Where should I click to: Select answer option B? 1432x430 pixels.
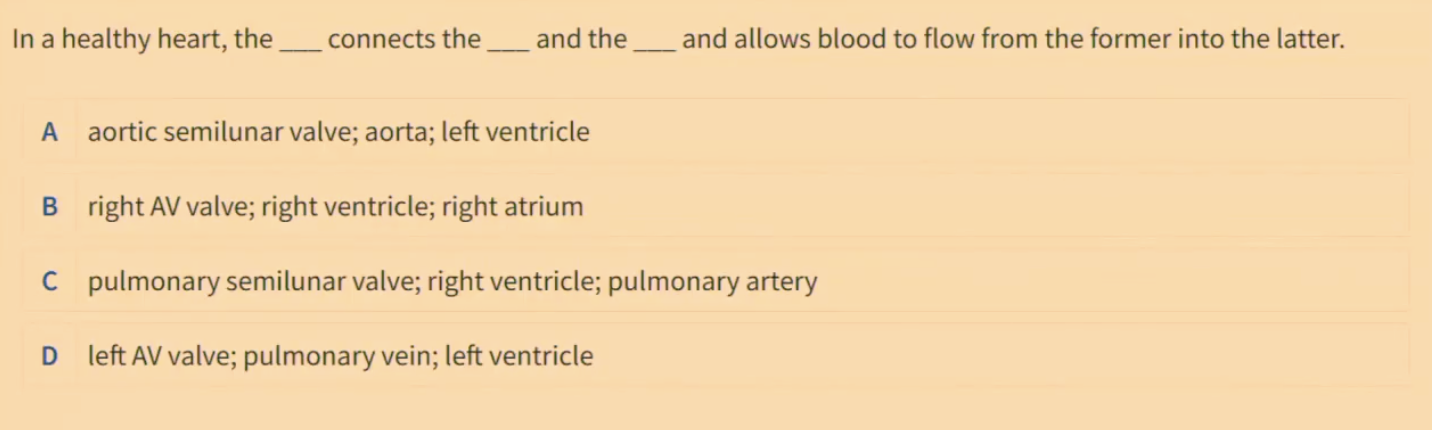pyautogui.click(x=716, y=207)
